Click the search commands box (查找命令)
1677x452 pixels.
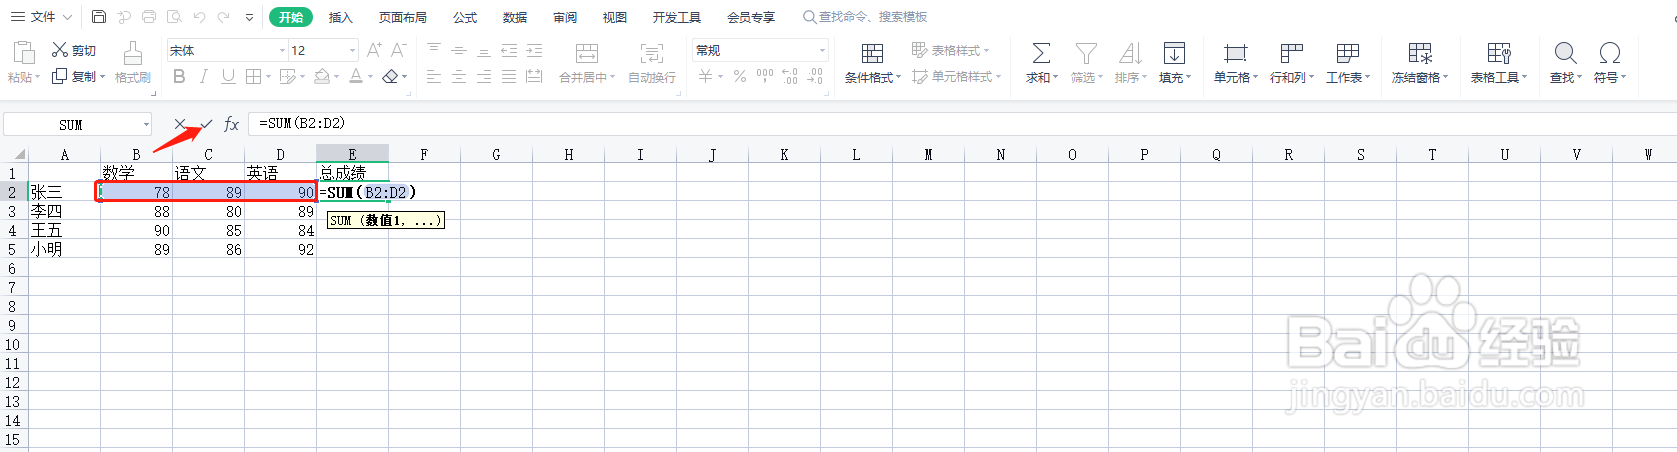coord(866,17)
